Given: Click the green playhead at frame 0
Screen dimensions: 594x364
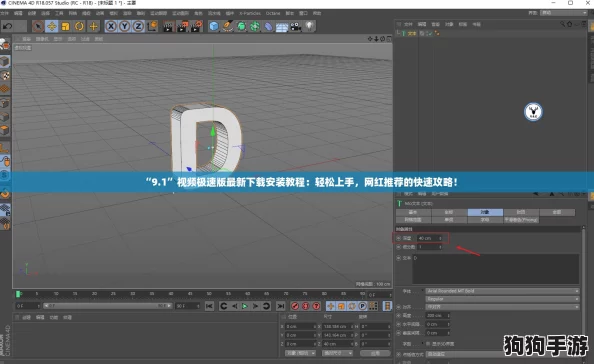Looking at the screenshot, I should pyautogui.click(x=18, y=294).
